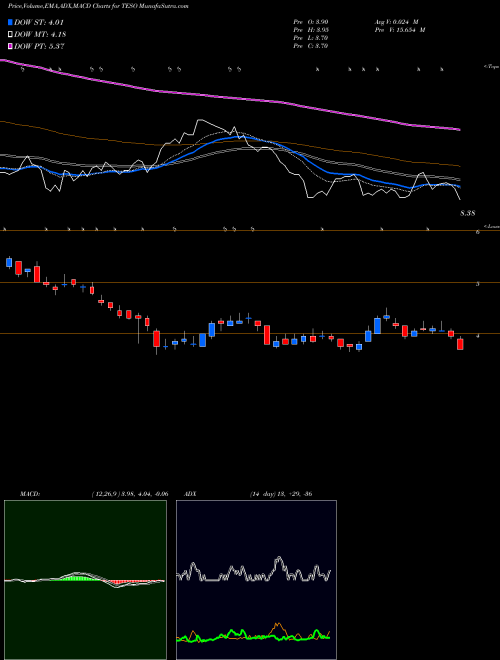The width and height of the screenshot is (500, 660).
Task: Click the price axis label 6
Action: pyautogui.click(x=478, y=232)
